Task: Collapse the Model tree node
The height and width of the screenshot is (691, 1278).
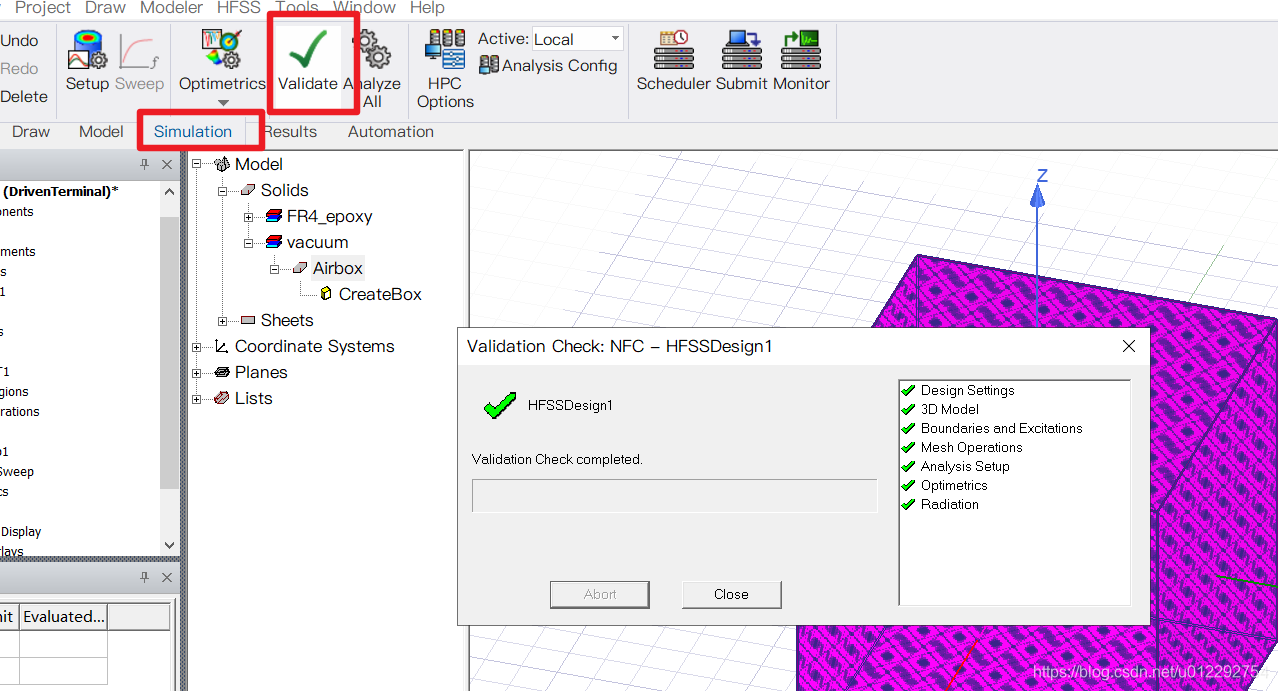Action: pos(197,164)
